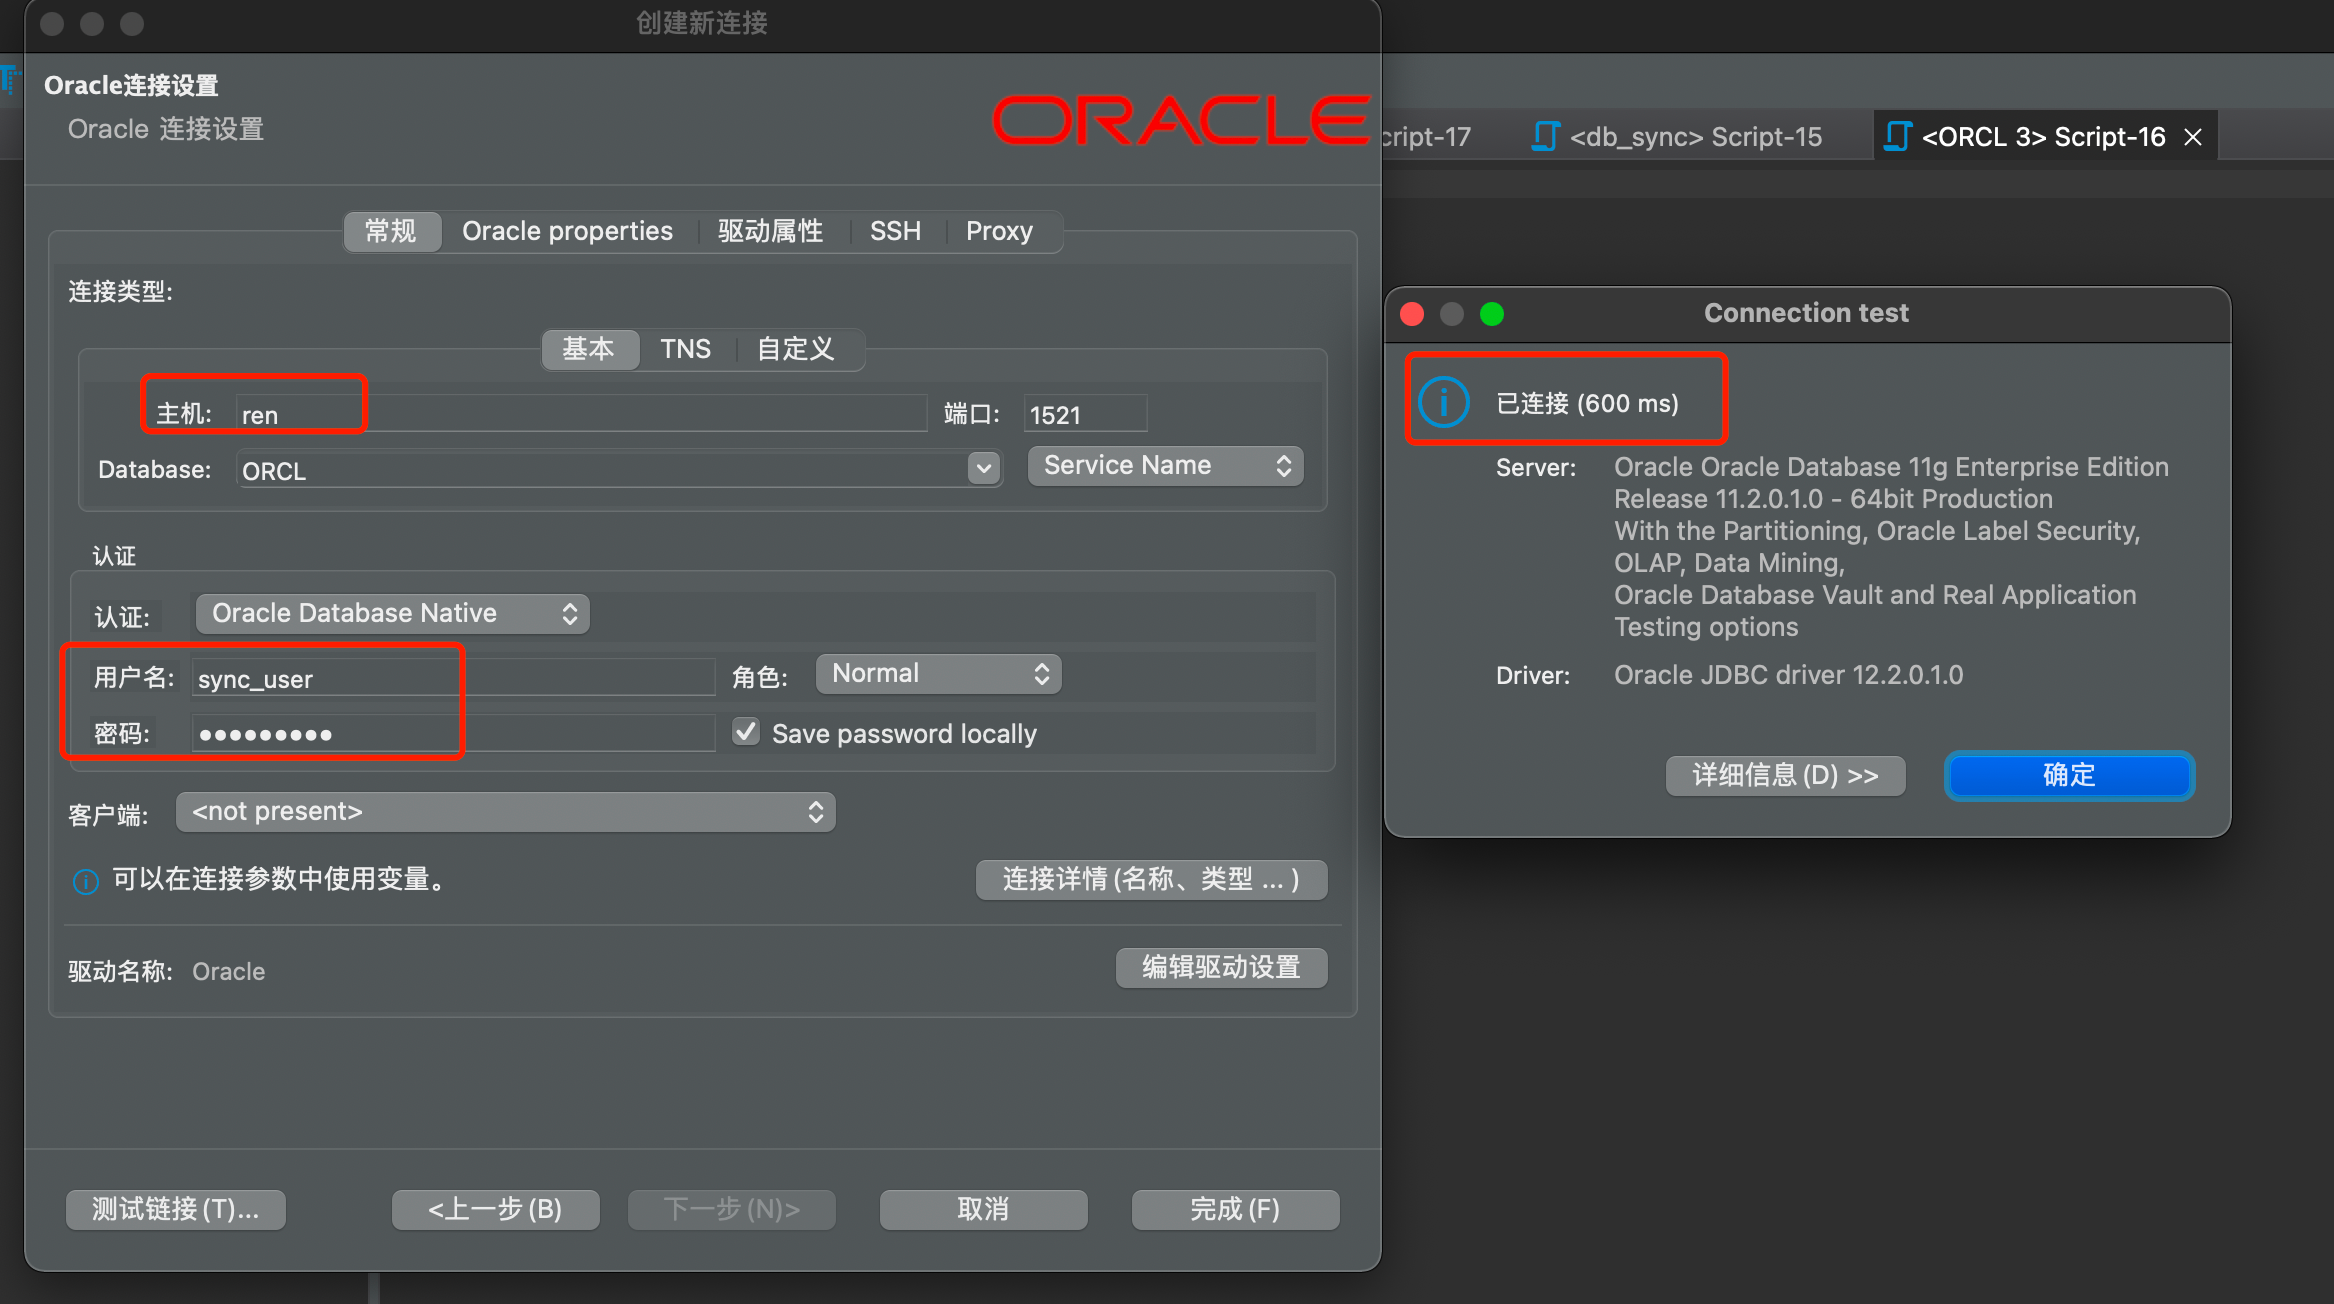Open the Oracle Database Native authentication dropdown

coord(392,613)
